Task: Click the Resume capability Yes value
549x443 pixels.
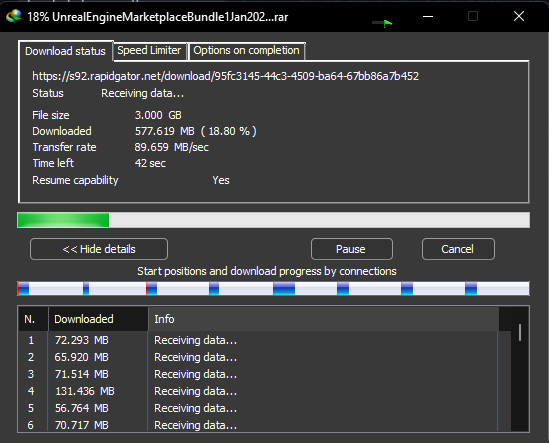Action: coord(221,180)
